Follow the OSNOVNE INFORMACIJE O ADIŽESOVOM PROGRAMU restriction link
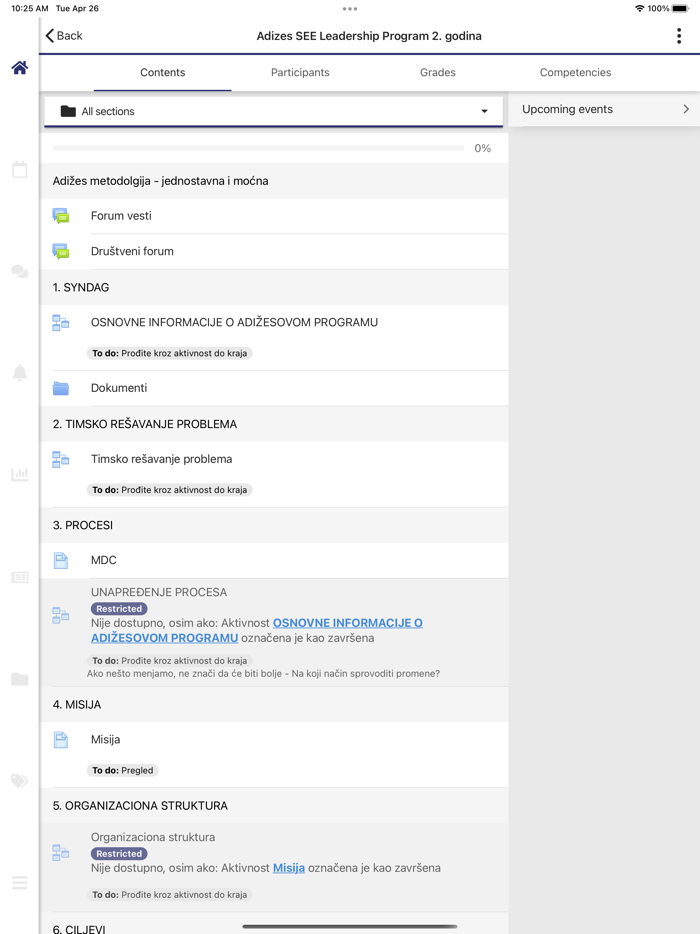 [257, 630]
